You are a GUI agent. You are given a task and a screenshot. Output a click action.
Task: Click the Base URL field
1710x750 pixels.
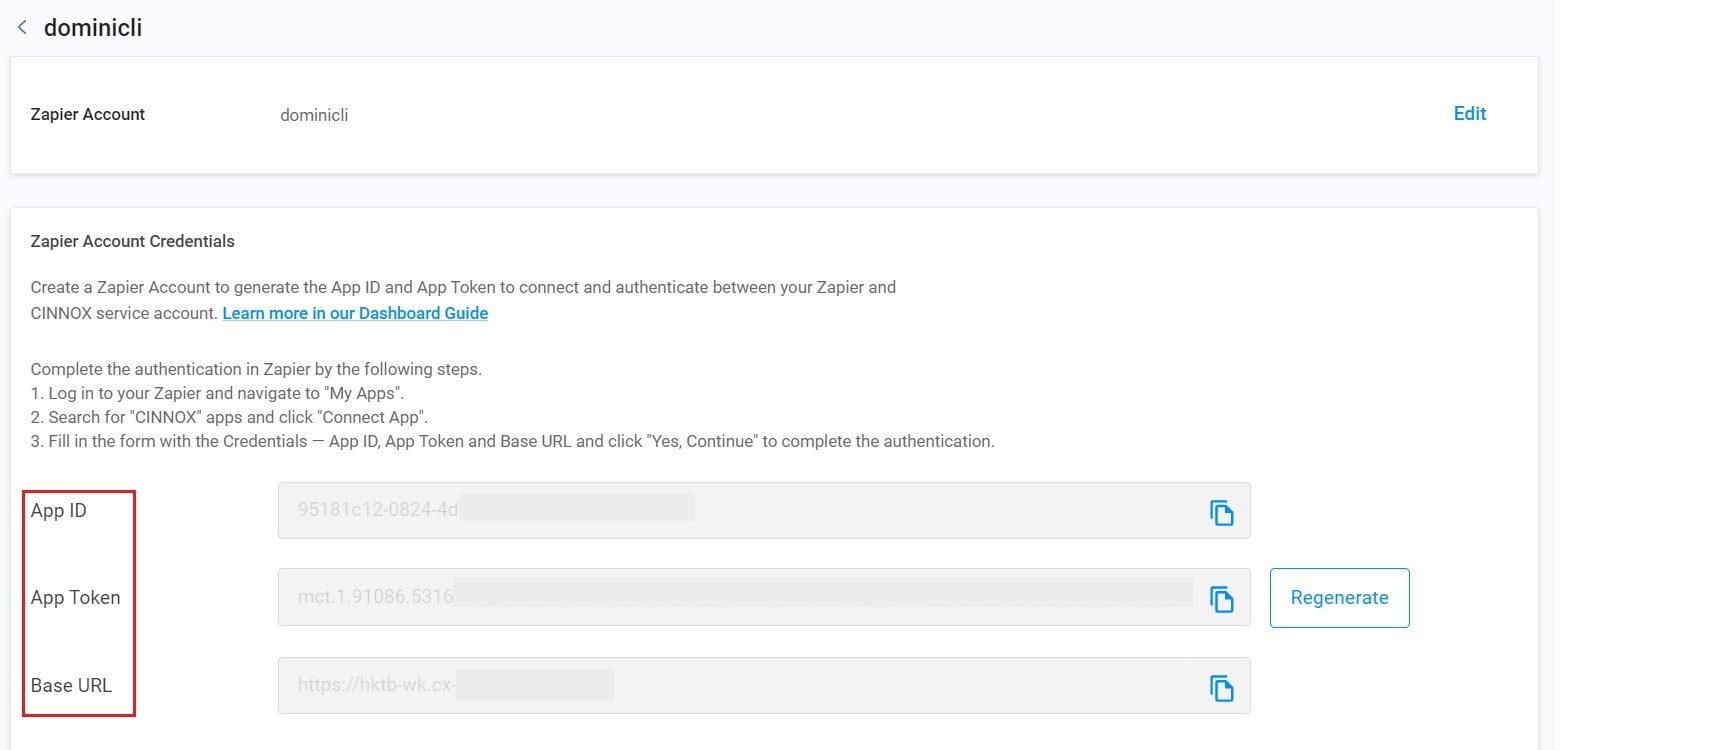click(764, 685)
